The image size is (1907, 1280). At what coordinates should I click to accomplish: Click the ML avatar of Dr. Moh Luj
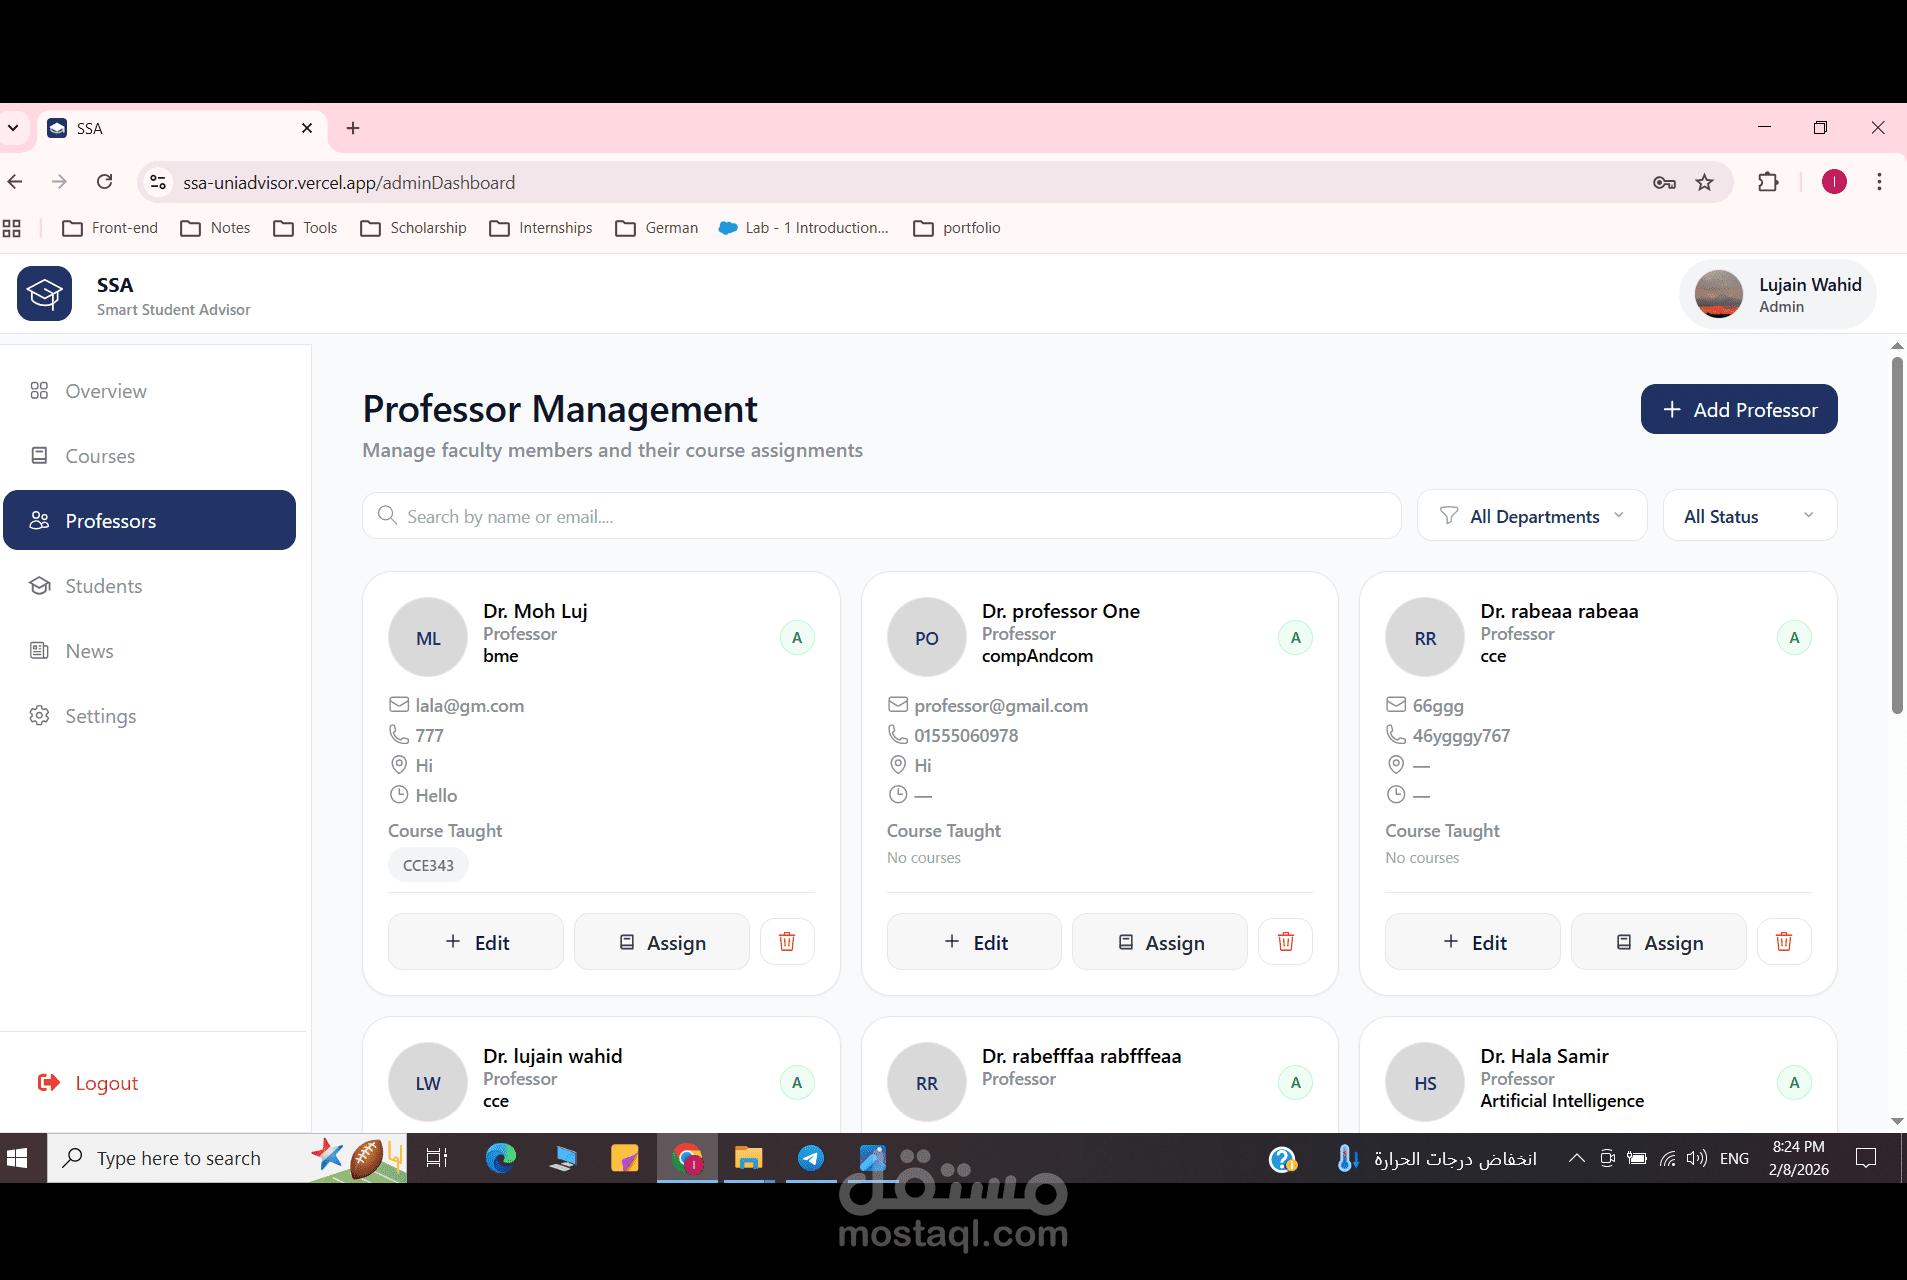[x=428, y=638]
